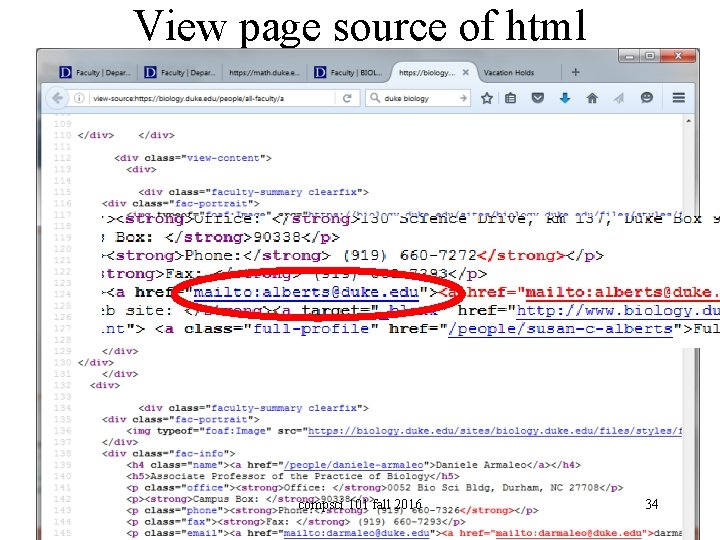The height and width of the screenshot is (540, 720).
Task: Open the /people/daniele-armaleo link
Action: [354, 465]
